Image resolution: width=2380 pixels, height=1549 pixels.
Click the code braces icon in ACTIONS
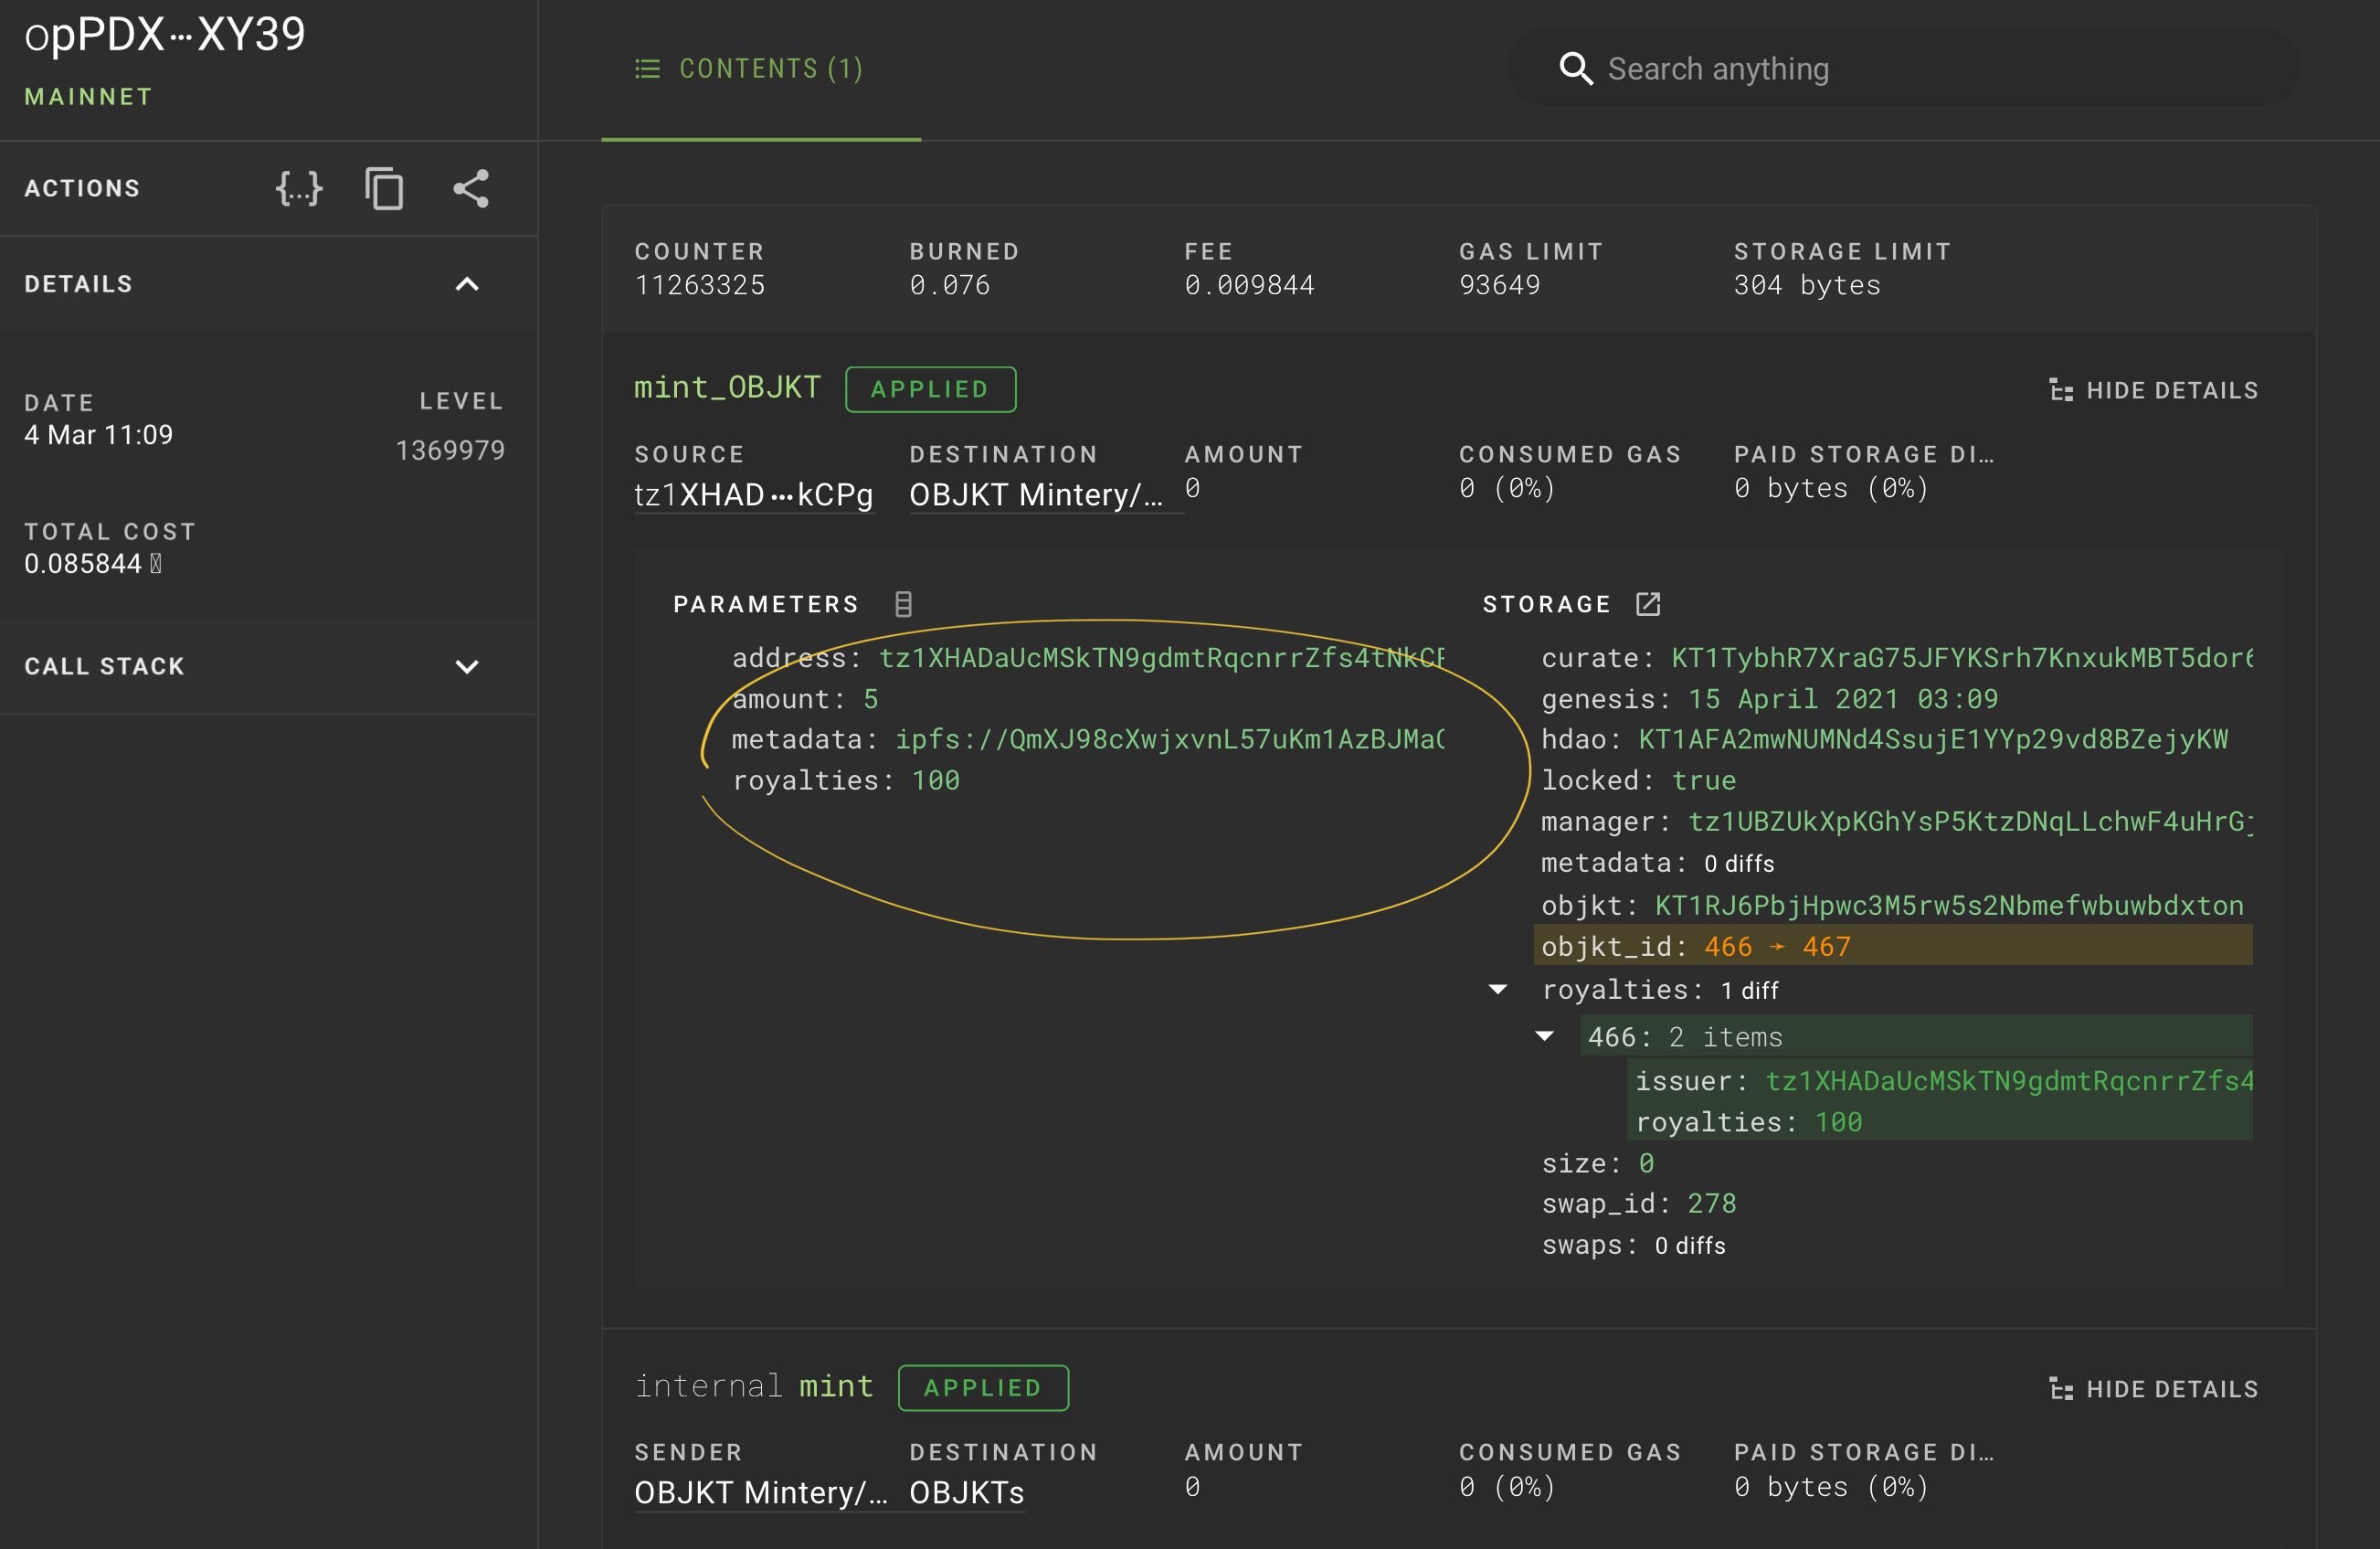point(297,189)
